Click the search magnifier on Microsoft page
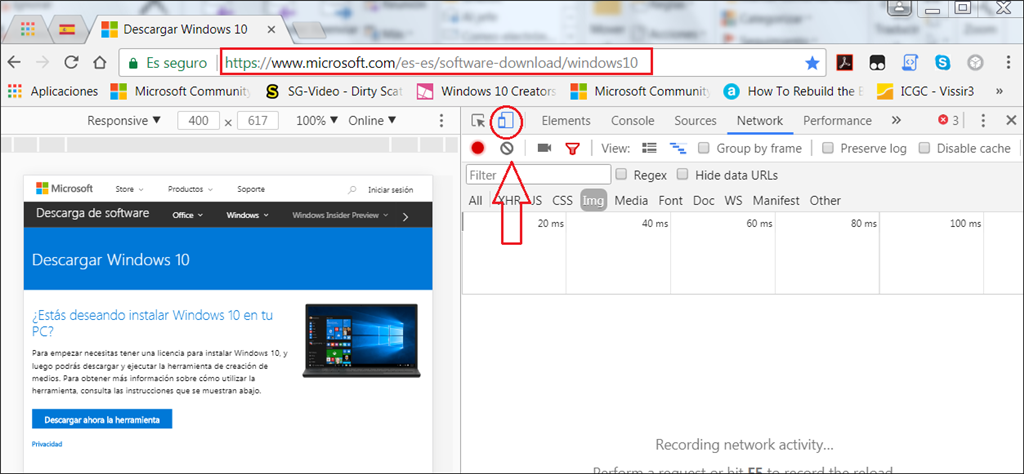The height and width of the screenshot is (474, 1024). (x=352, y=190)
